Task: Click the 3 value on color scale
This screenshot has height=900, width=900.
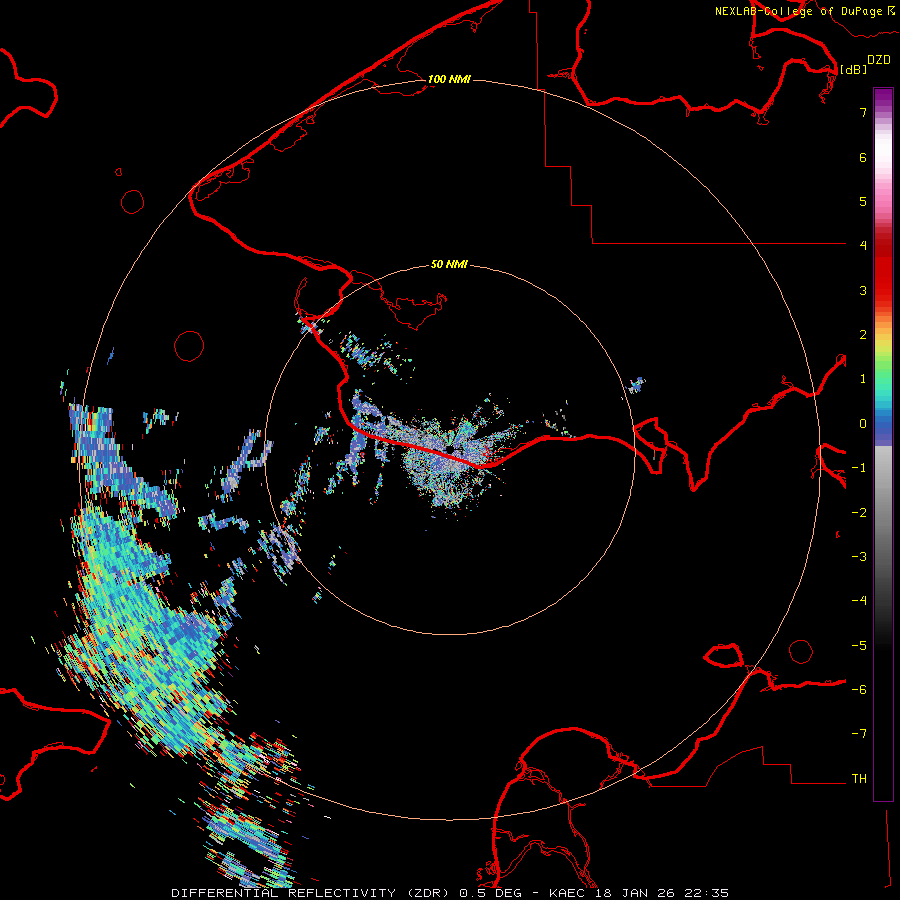Action: [863, 290]
